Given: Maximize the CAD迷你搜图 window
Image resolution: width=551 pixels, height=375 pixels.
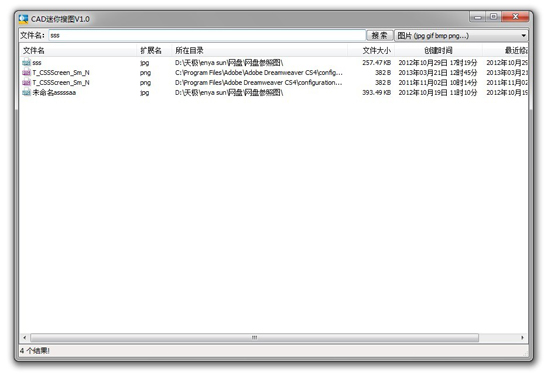Looking at the screenshot, I should pyautogui.click(x=493, y=17).
